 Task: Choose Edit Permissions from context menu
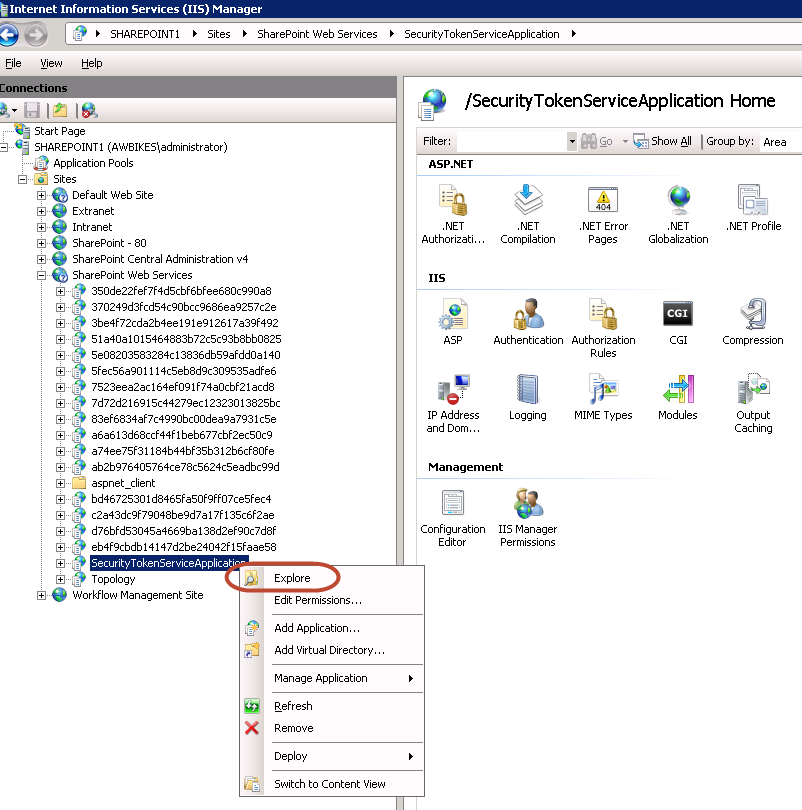coord(332,600)
